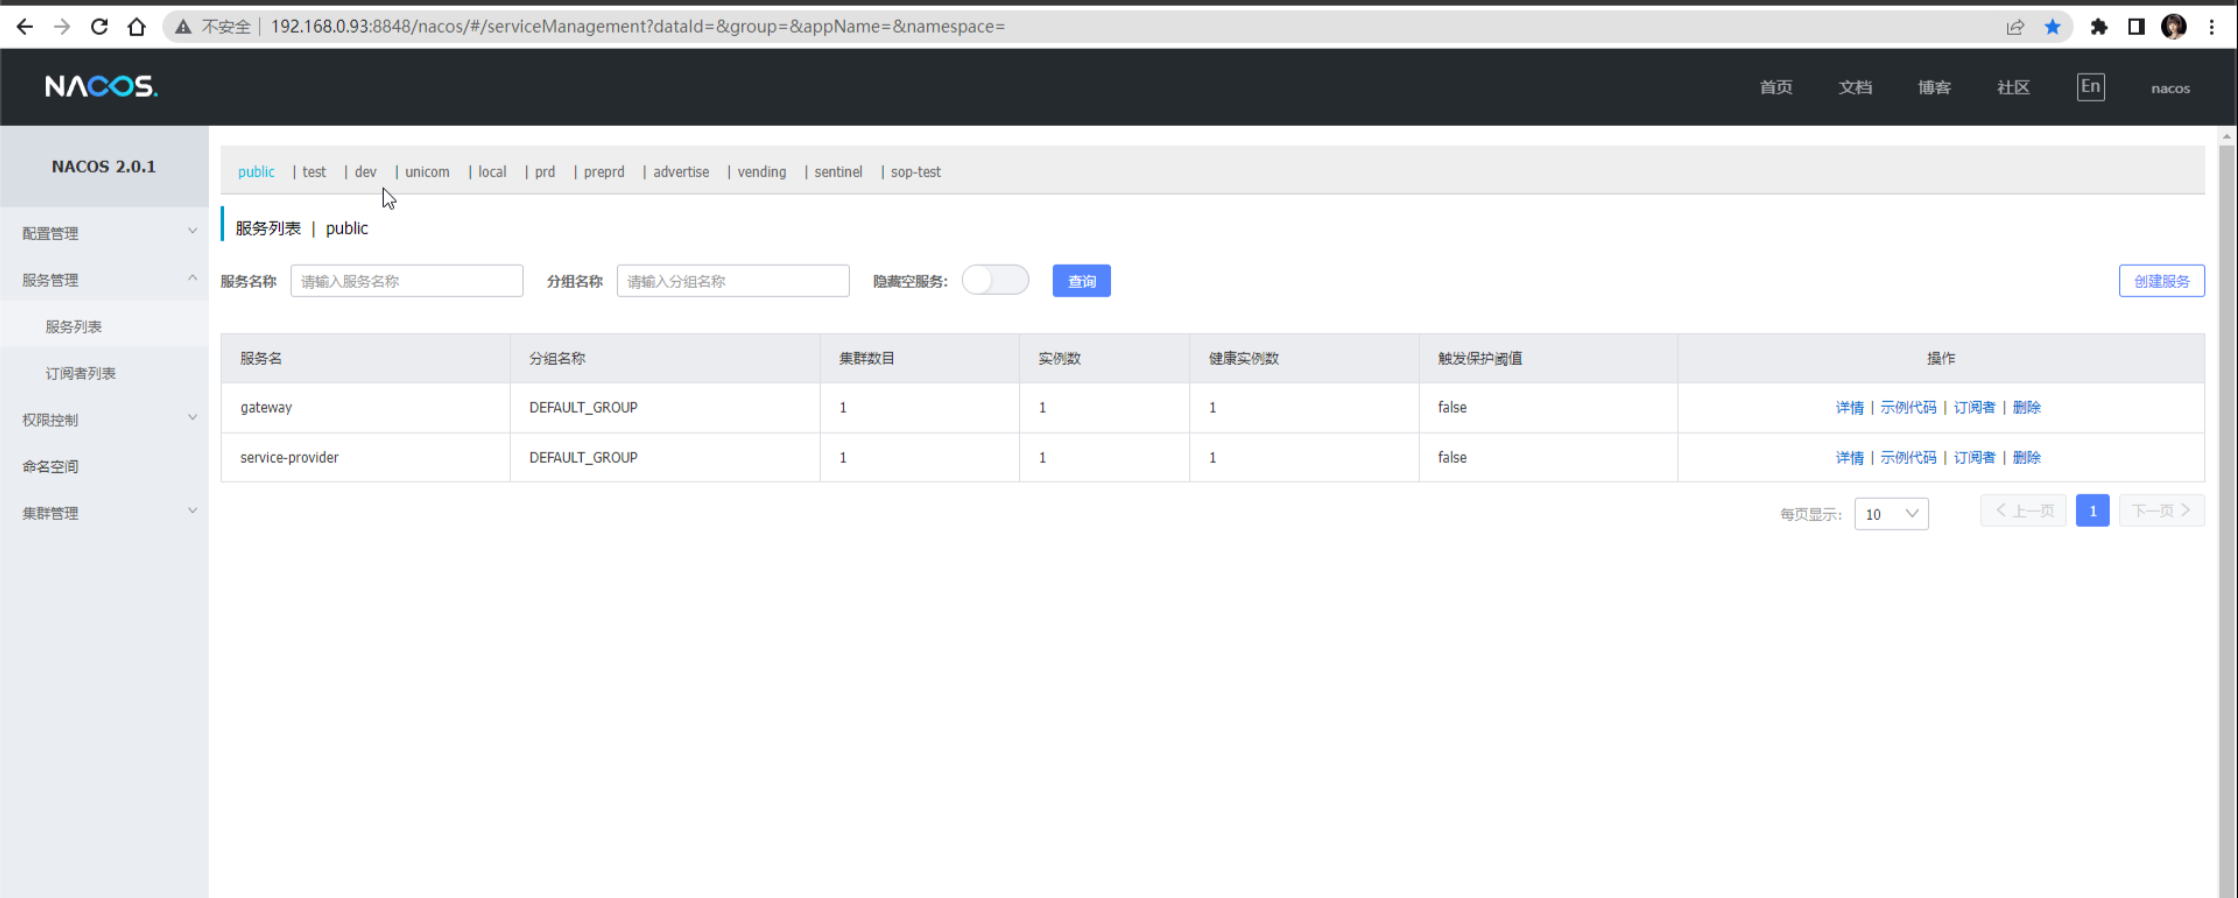Switch to the unicom namespace tab
The image size is (2238, 898).
[x=427, y=172]
